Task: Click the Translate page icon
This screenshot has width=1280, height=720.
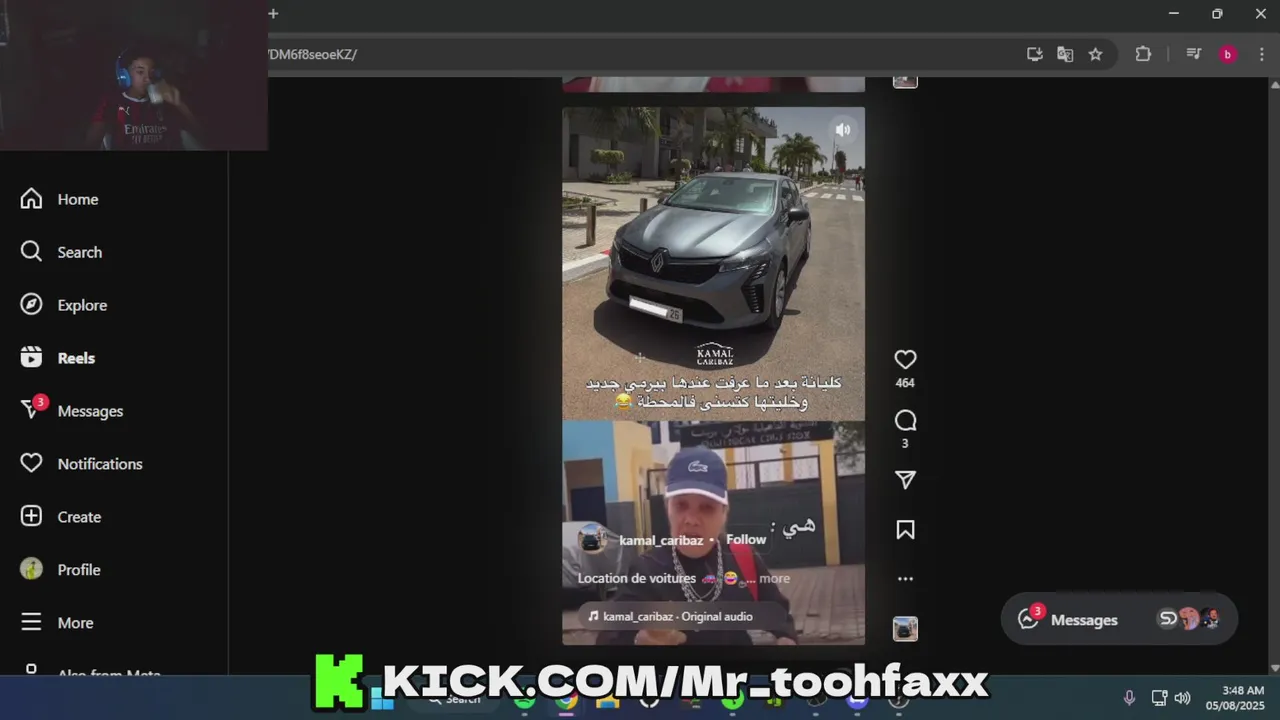Action: [1065, 54]
